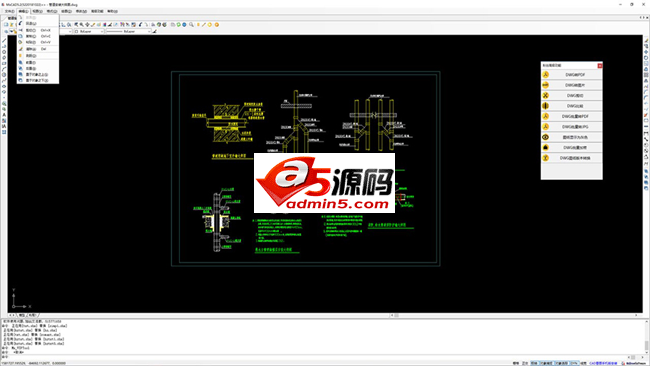Open the 绘图 Draw menu
This screenshot has height=366, width=650.
(66, 11)
